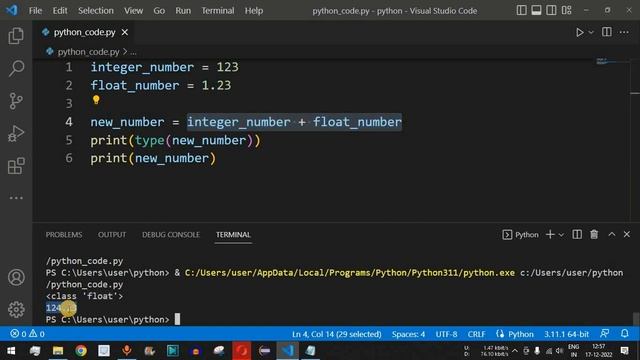Split the terminal
Viewport: 640px width, 360px height.
point(577,234)
